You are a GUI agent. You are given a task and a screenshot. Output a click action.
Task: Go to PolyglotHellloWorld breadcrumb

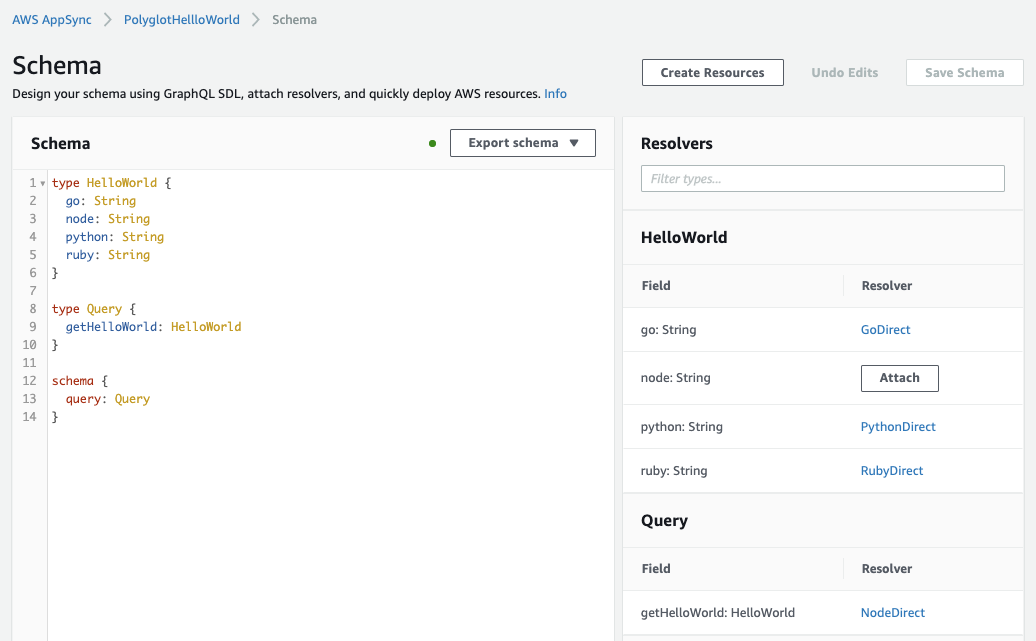click(x=182, y=20)
